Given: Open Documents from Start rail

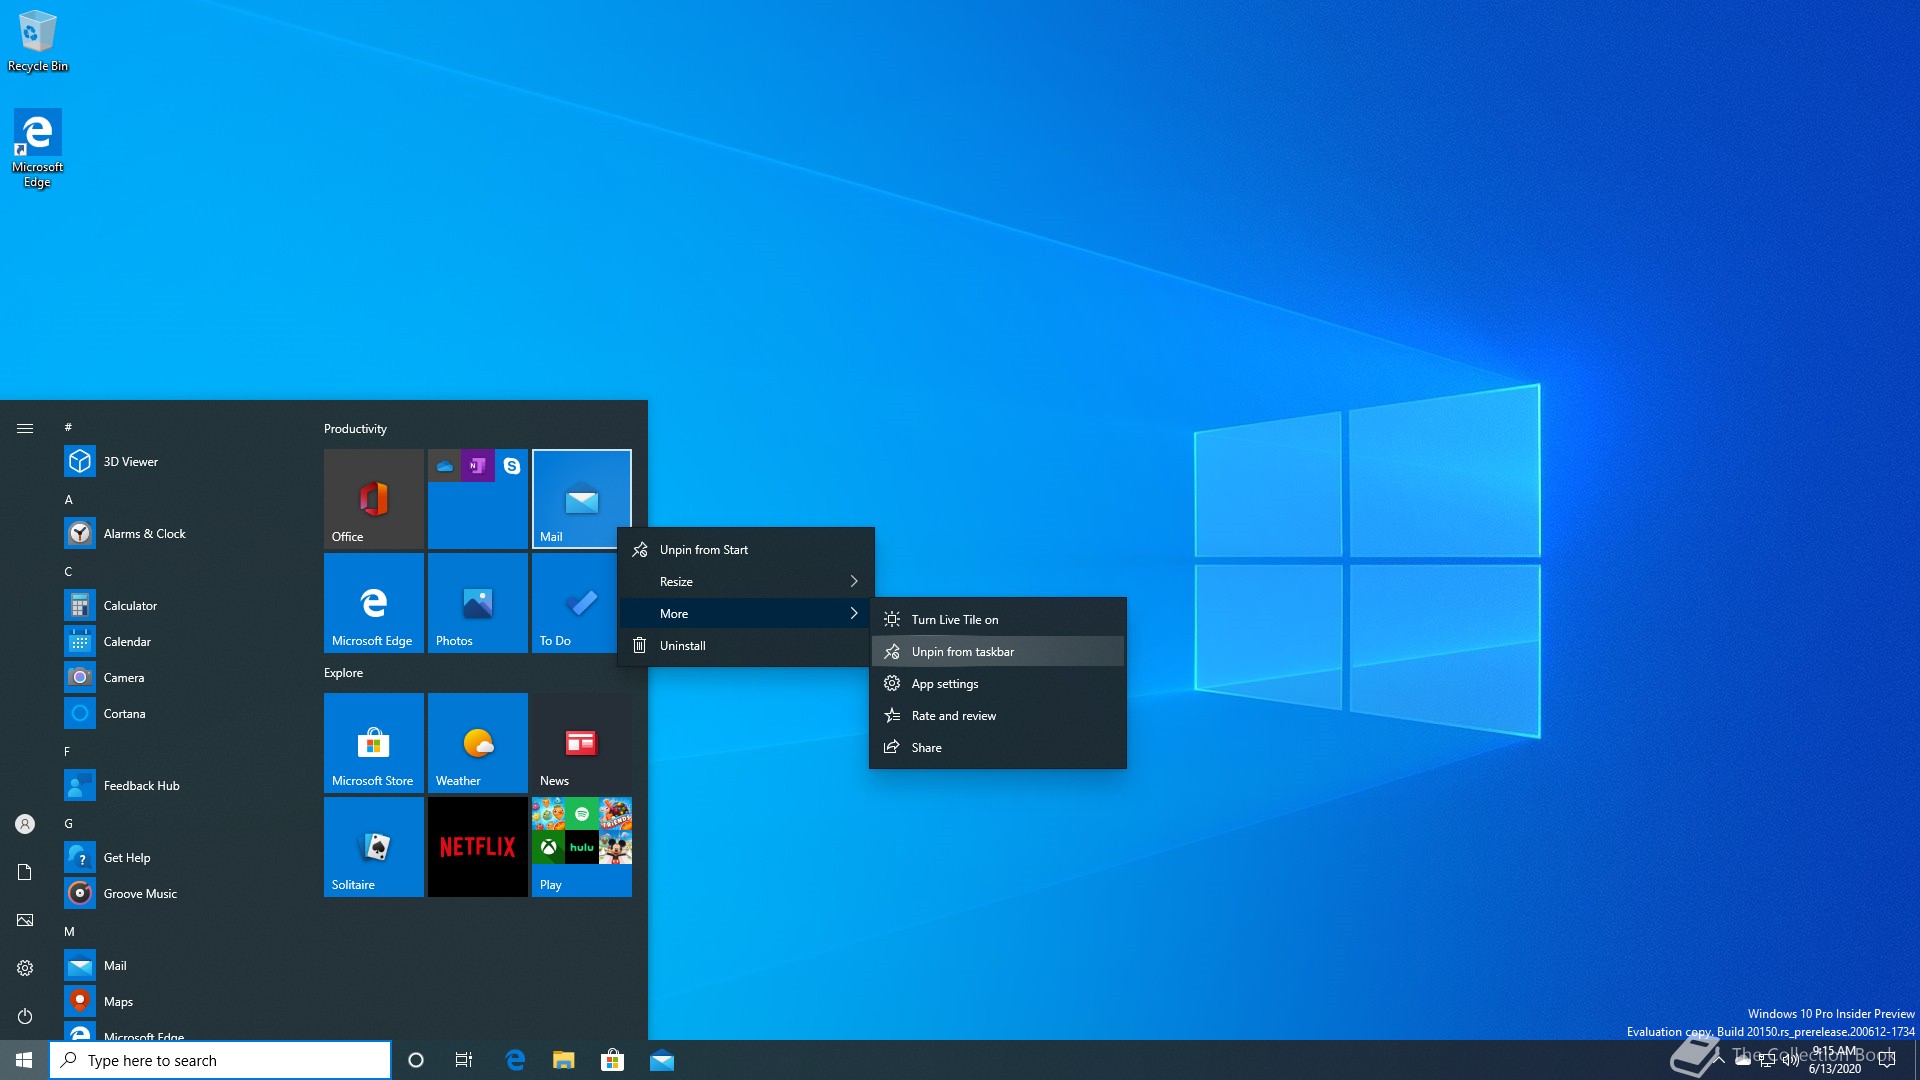Looking at the screenshot, I should pyautogui.click(x=25, y=872).
